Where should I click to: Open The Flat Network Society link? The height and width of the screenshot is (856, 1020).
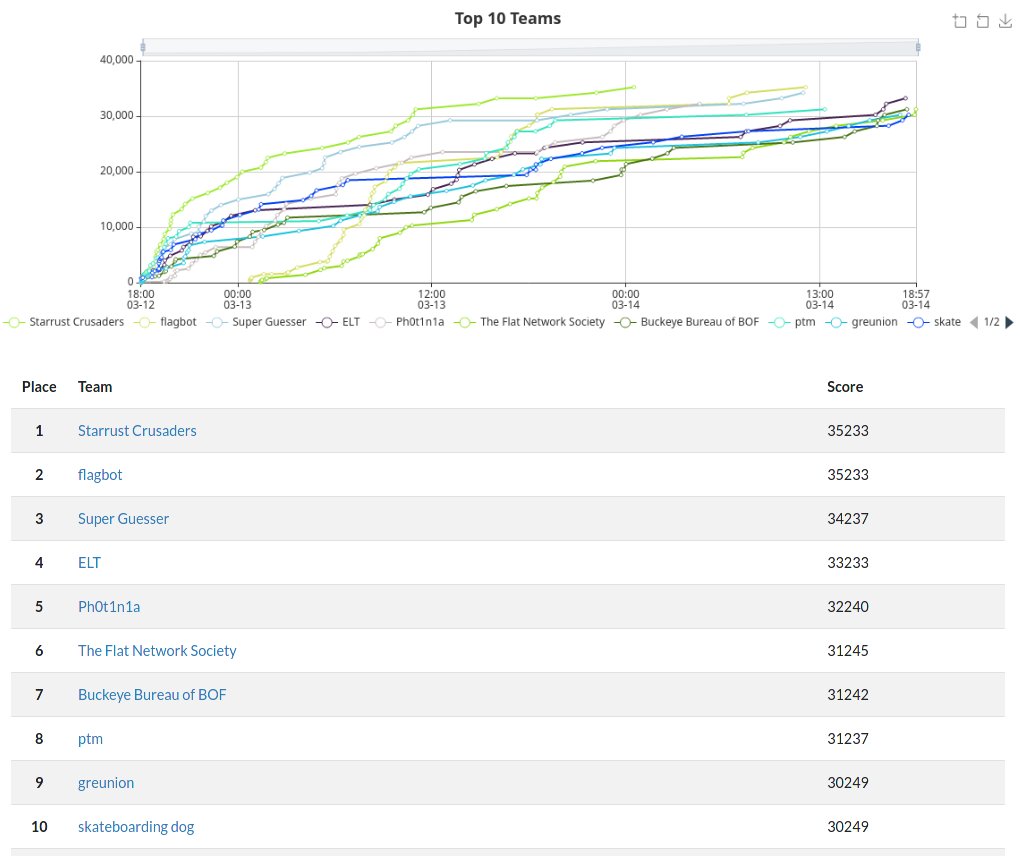point(157,650)
